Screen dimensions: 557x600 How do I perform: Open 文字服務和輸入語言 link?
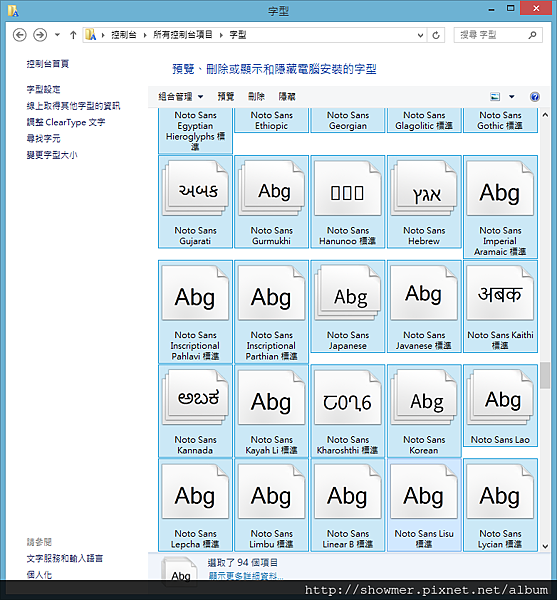click(65, 558)
